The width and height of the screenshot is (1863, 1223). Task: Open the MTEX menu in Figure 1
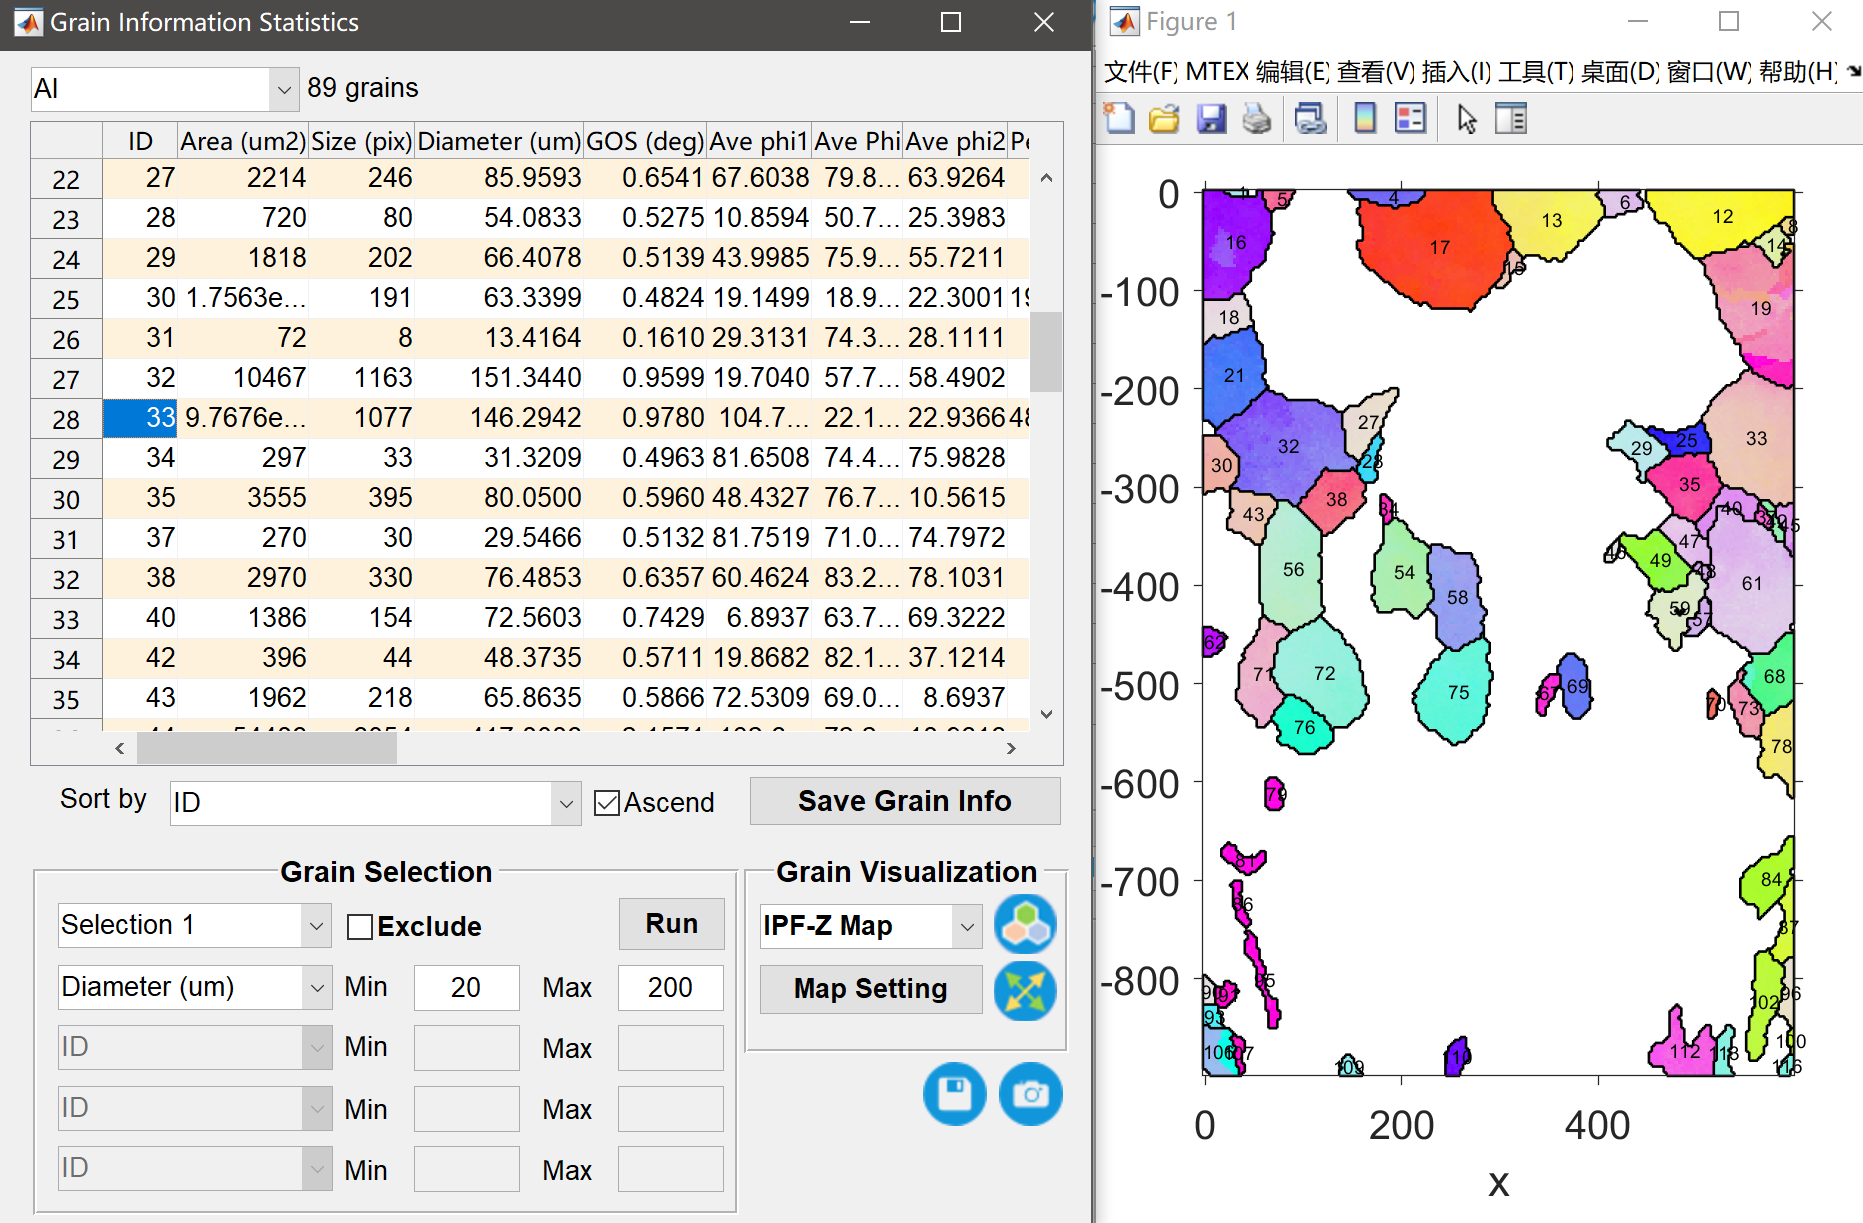(x=1216, y=72)
